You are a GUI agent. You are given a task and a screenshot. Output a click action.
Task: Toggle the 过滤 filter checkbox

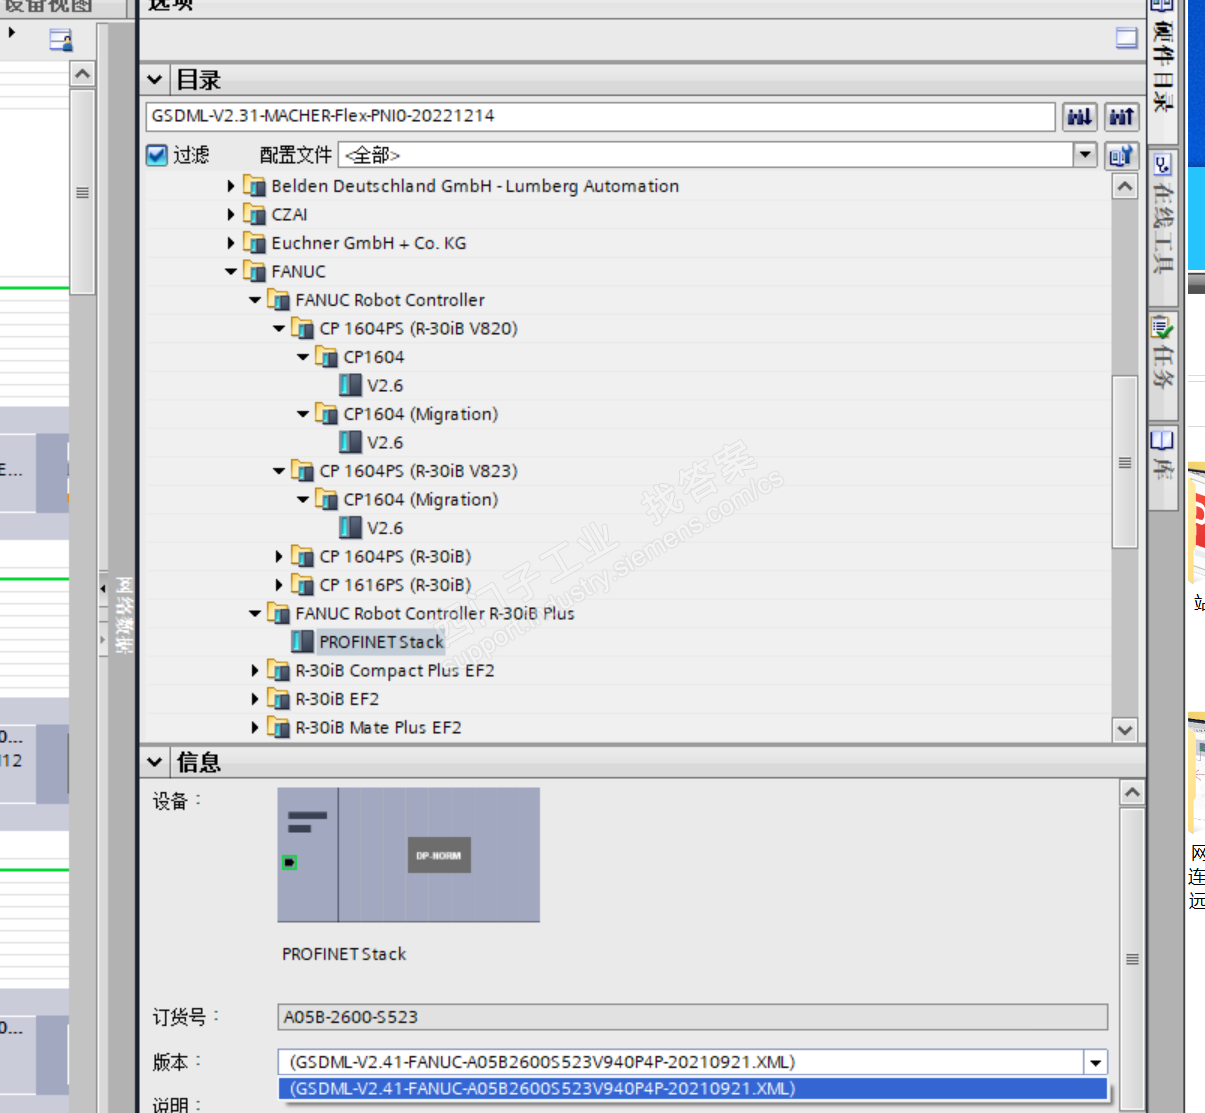tap(157, 155)
